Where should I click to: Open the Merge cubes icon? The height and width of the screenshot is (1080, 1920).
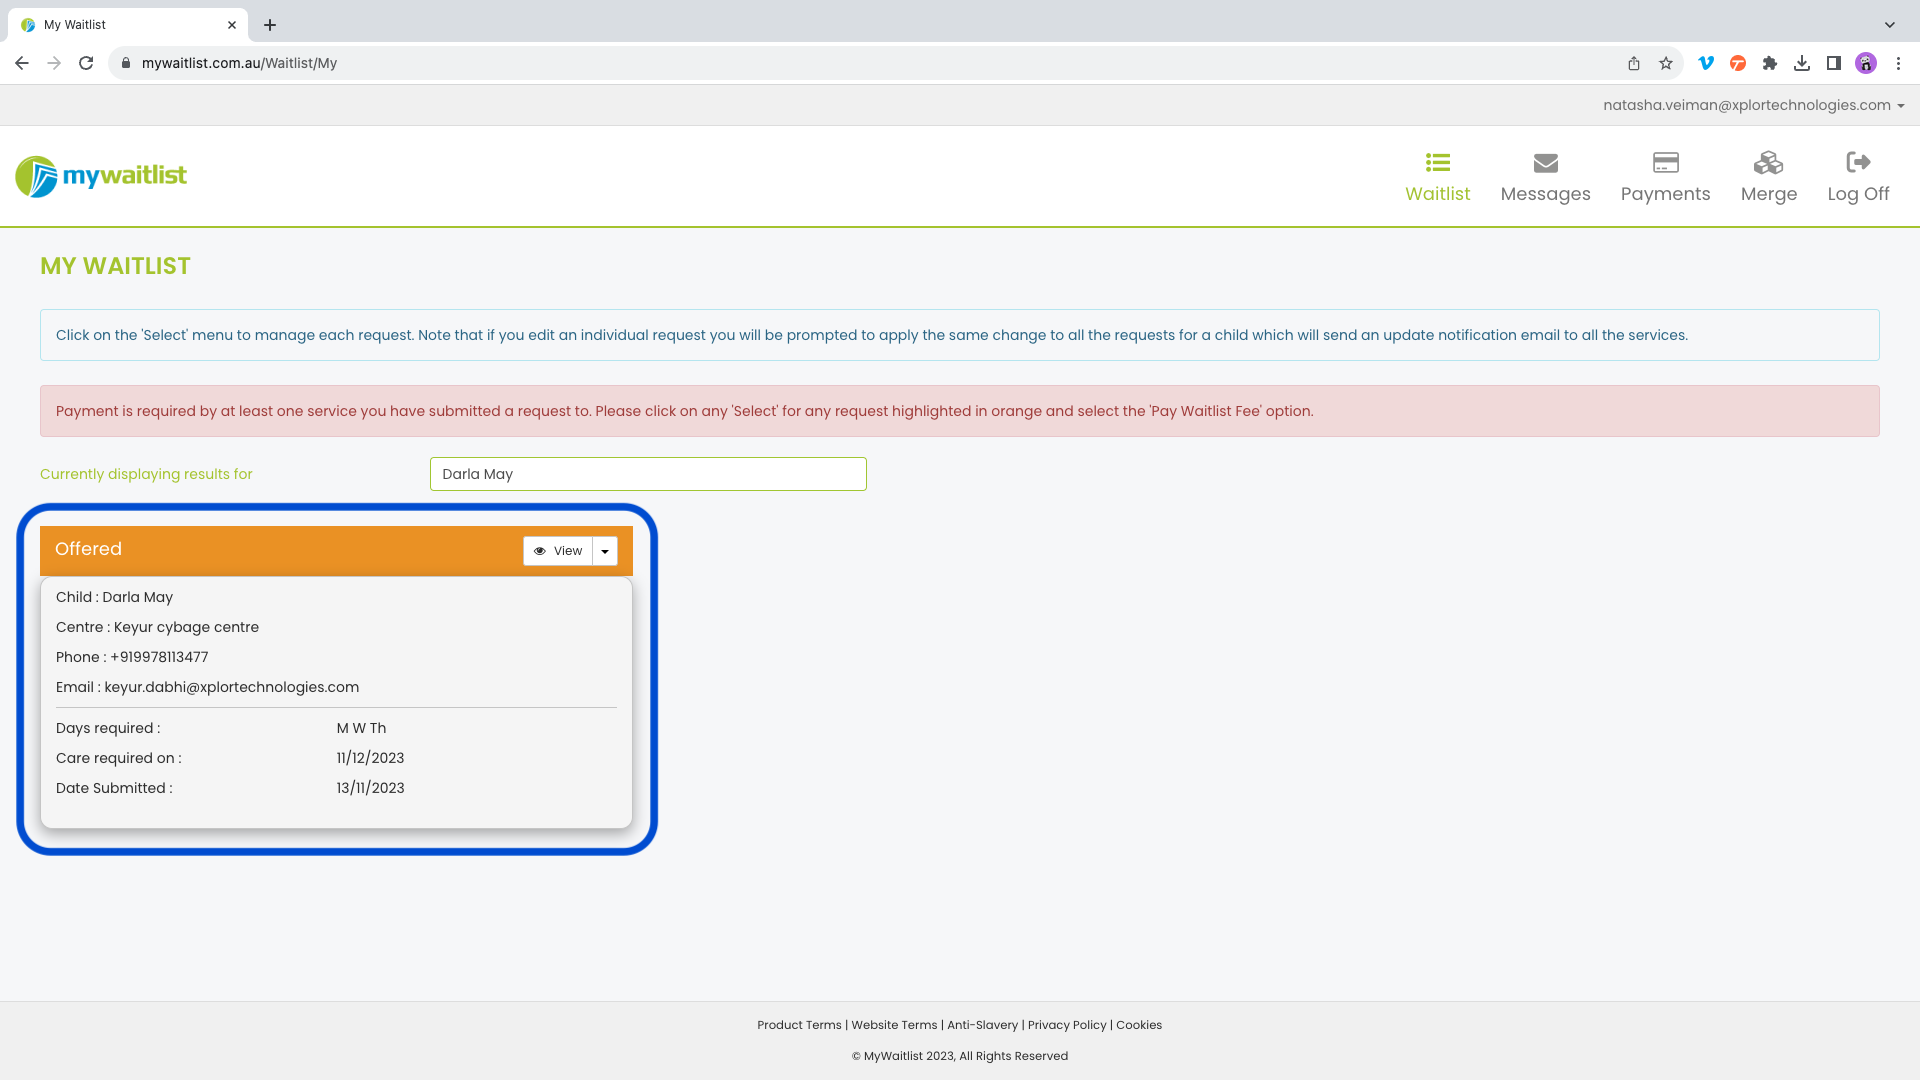1768,163
